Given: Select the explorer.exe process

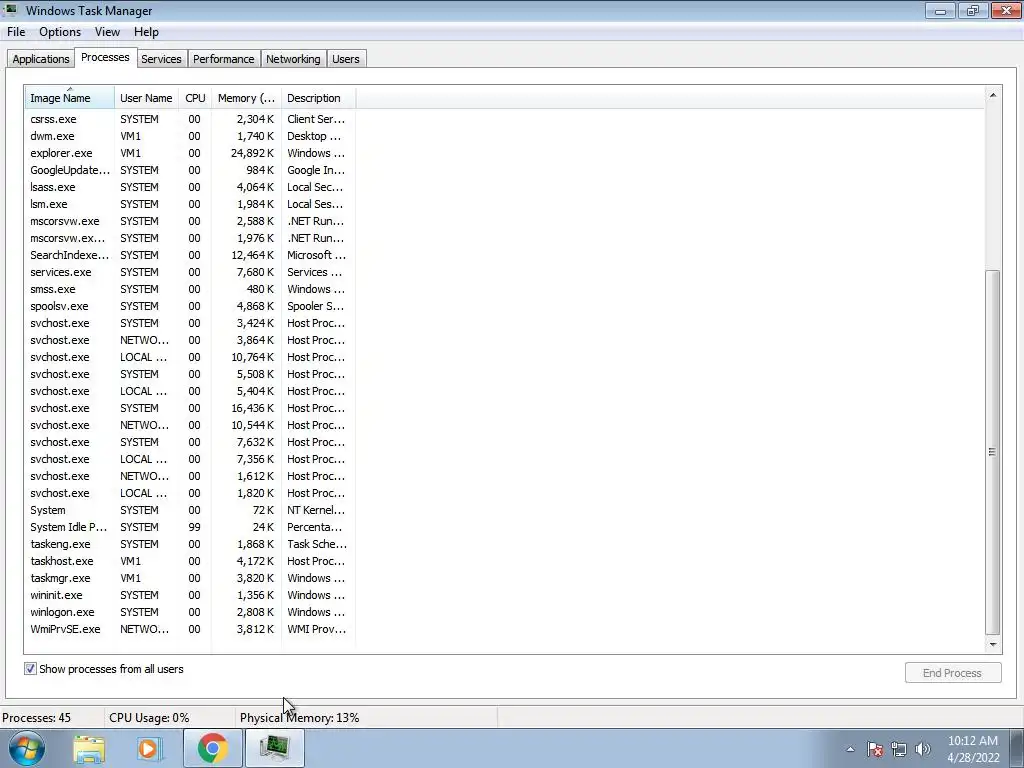Looking at the screenshot, I should pos(189,153).
